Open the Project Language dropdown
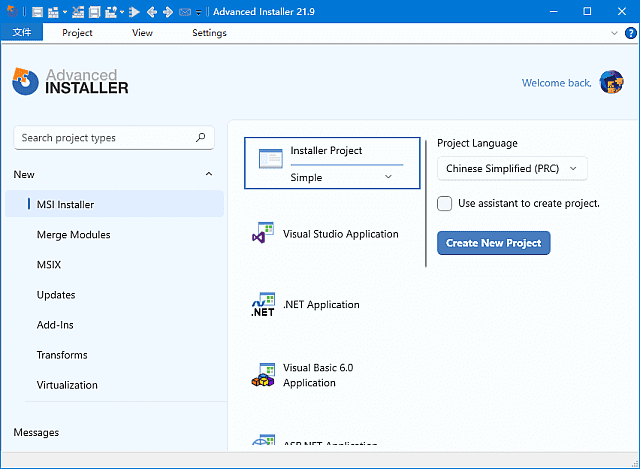The width and height of the screenshot is (640, 469). (x=512, y=168)
